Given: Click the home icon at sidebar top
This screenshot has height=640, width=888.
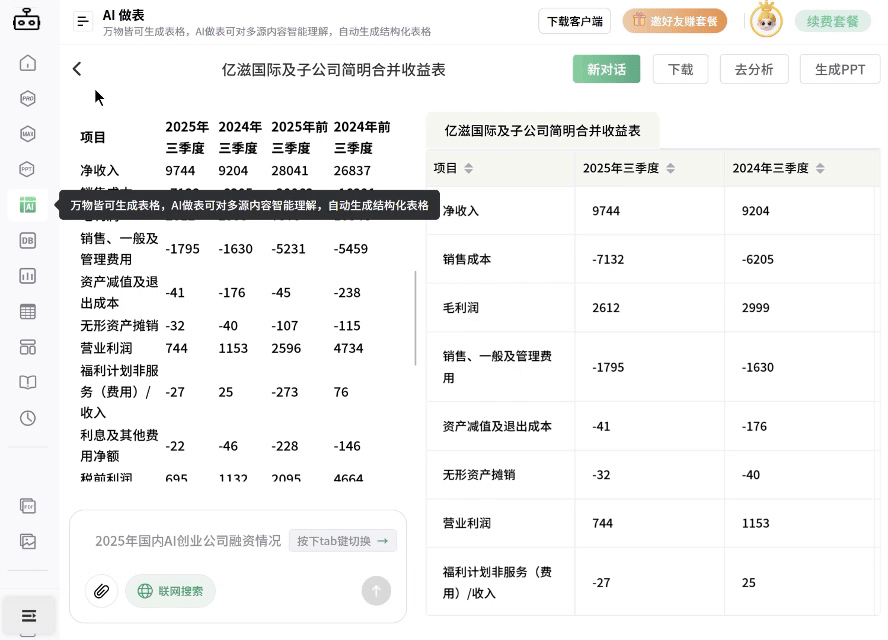Looking at the screenshot, I should (28, 62).
